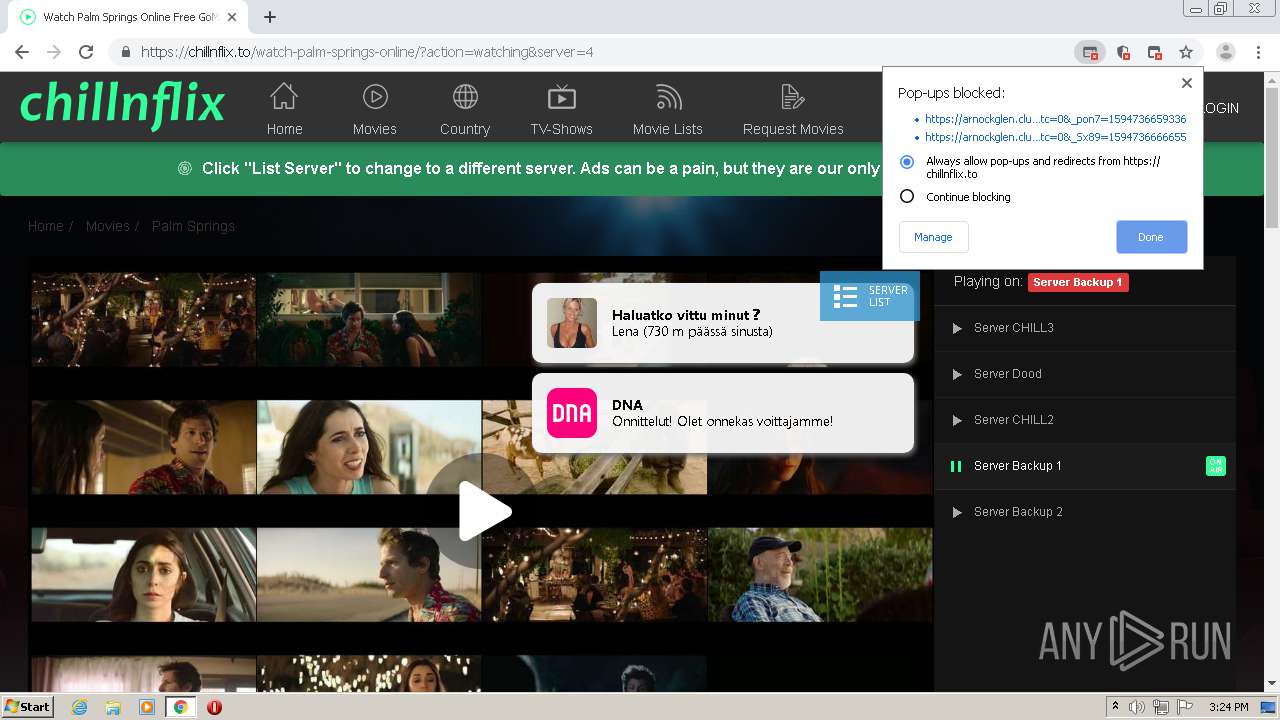Click the Palm Springs breadcrumb
The image size is (1280, 720).
point(193,226)
